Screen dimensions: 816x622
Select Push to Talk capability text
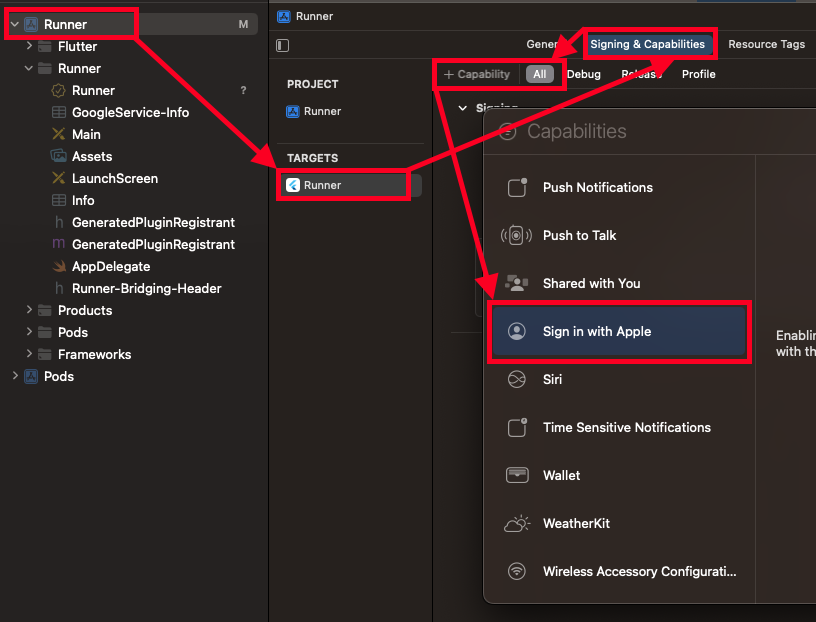coord(579,235)
